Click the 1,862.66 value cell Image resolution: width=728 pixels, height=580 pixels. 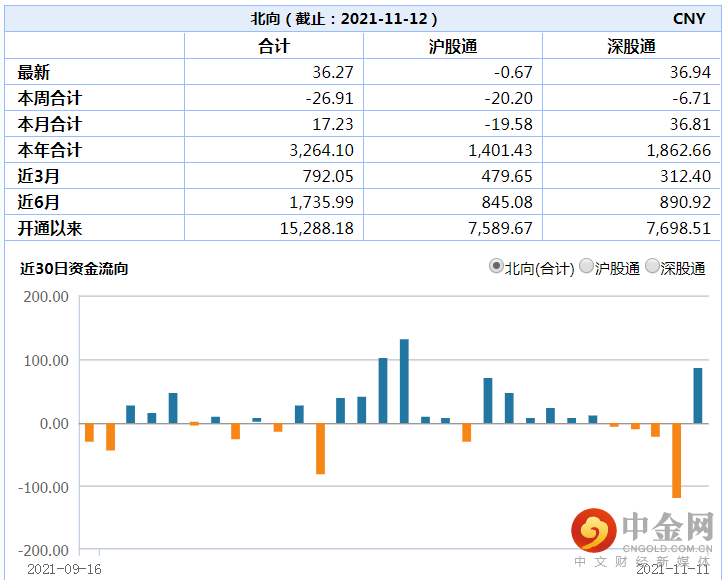[679, 150]
